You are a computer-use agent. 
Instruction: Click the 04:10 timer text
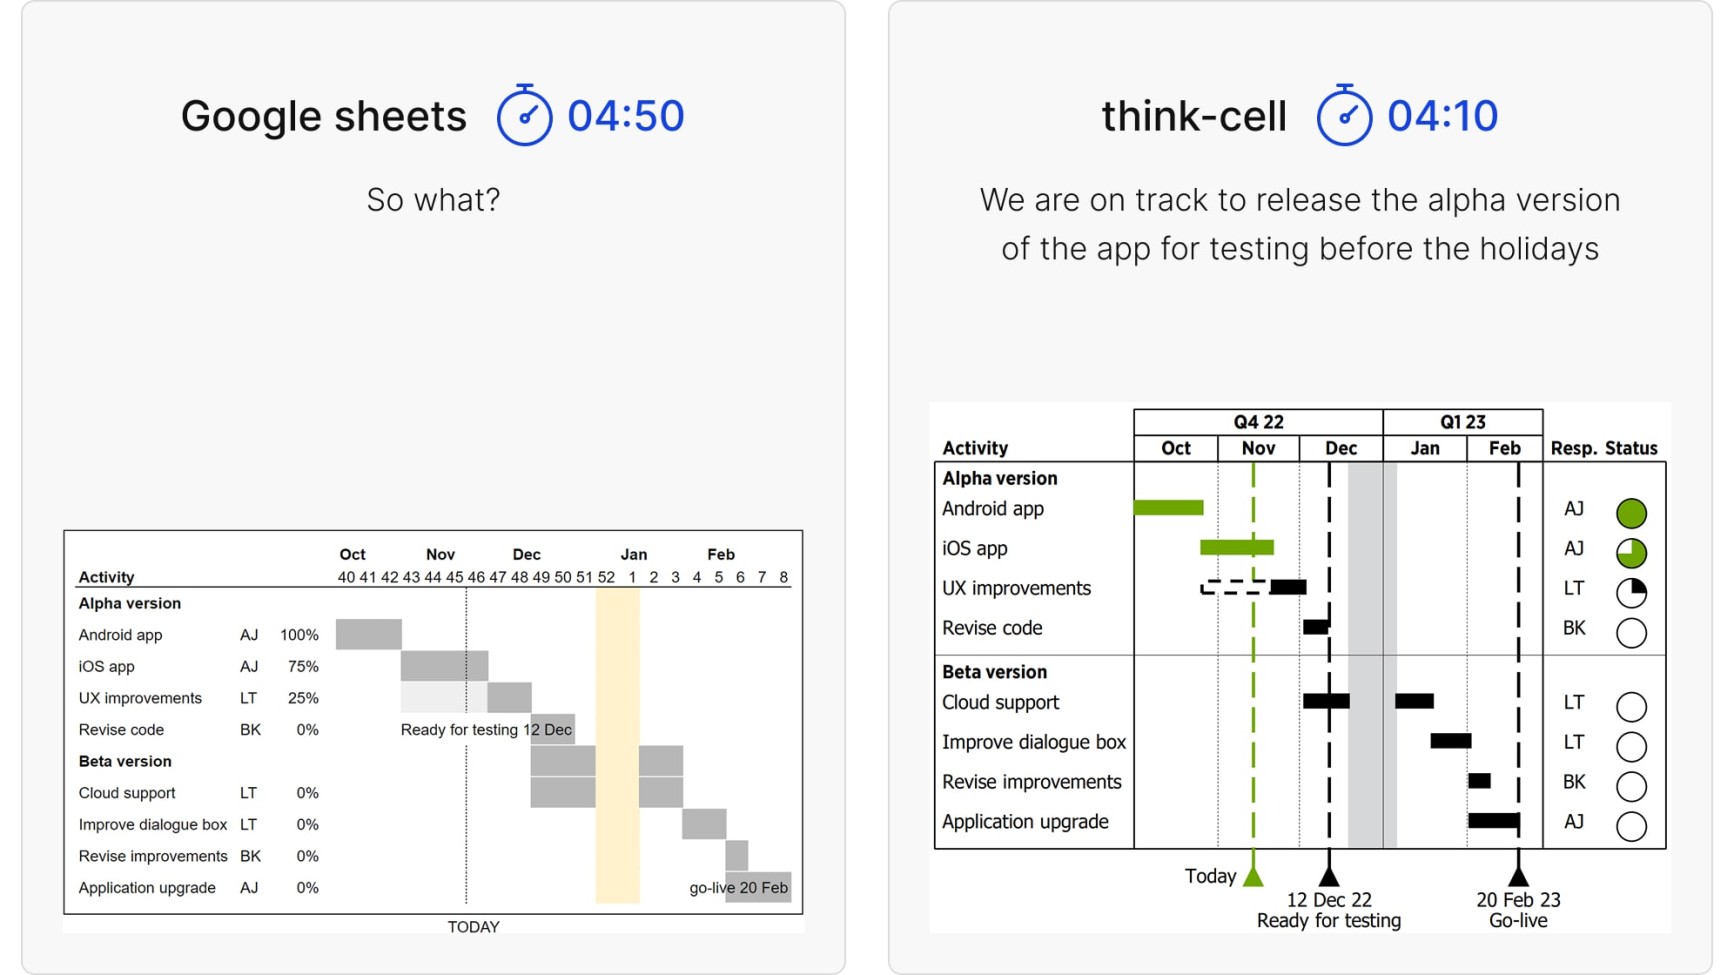point(1442,116)
